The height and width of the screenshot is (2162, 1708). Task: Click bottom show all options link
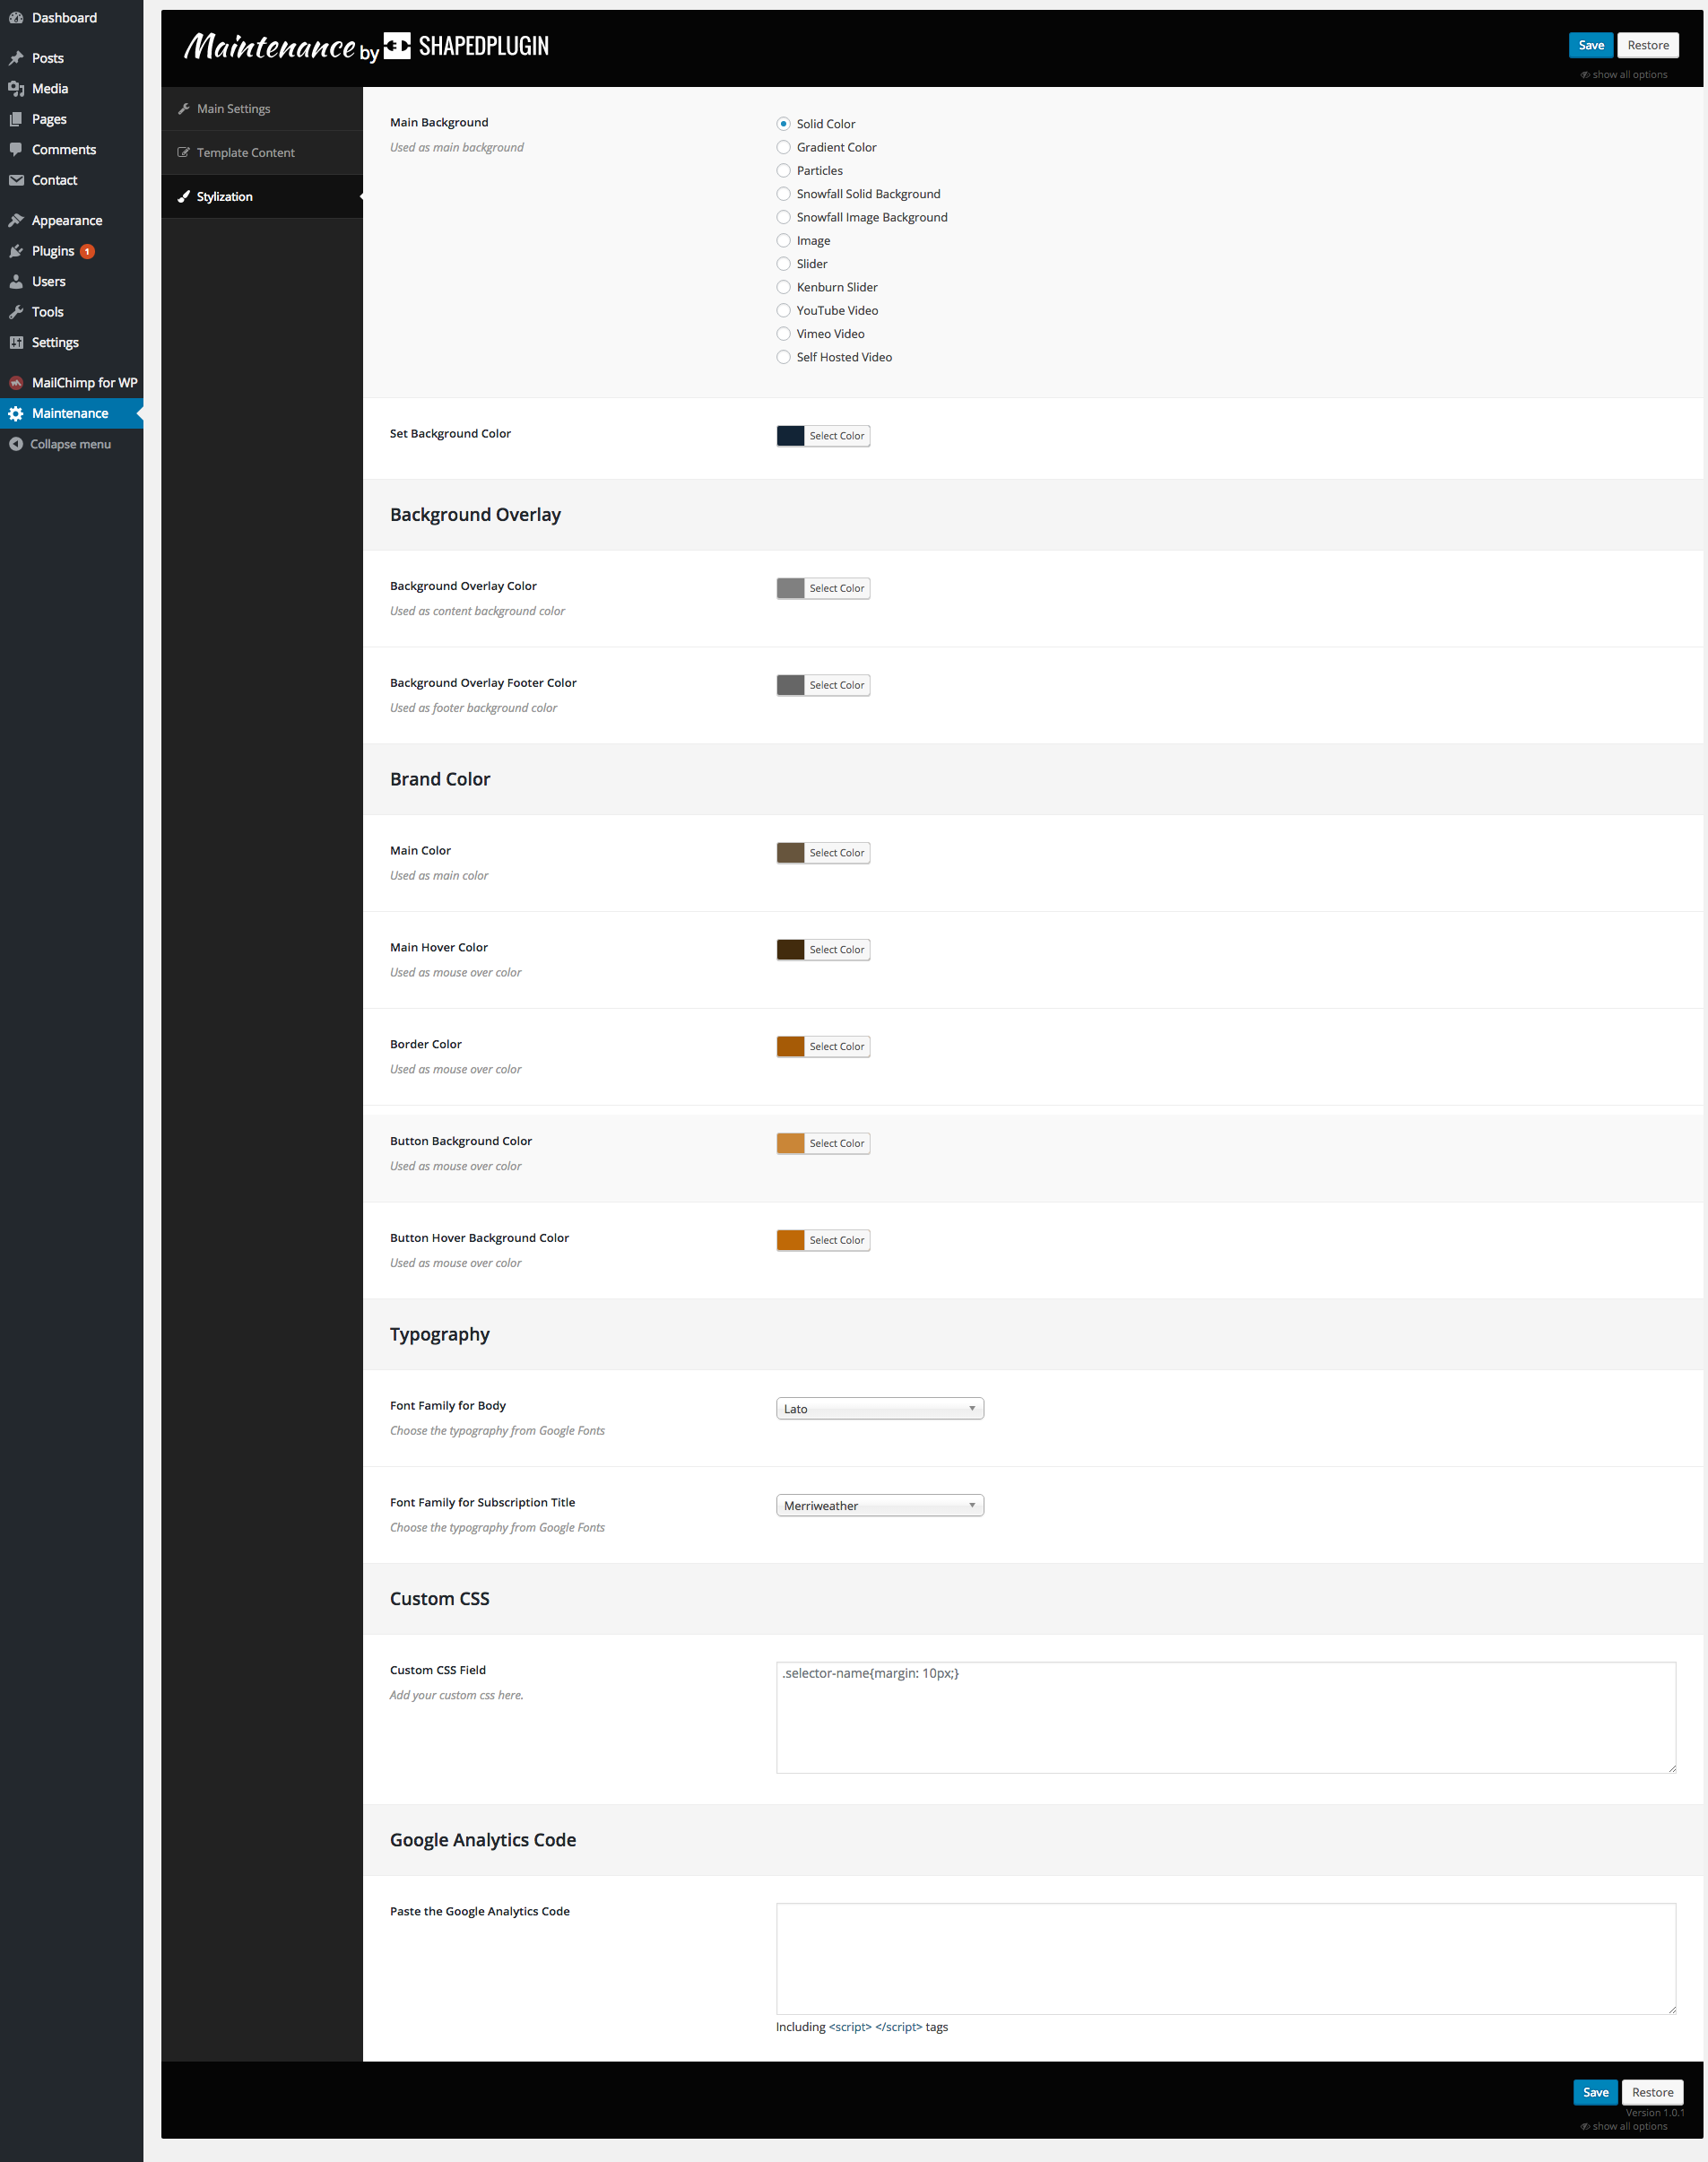coord(1624,2126)
